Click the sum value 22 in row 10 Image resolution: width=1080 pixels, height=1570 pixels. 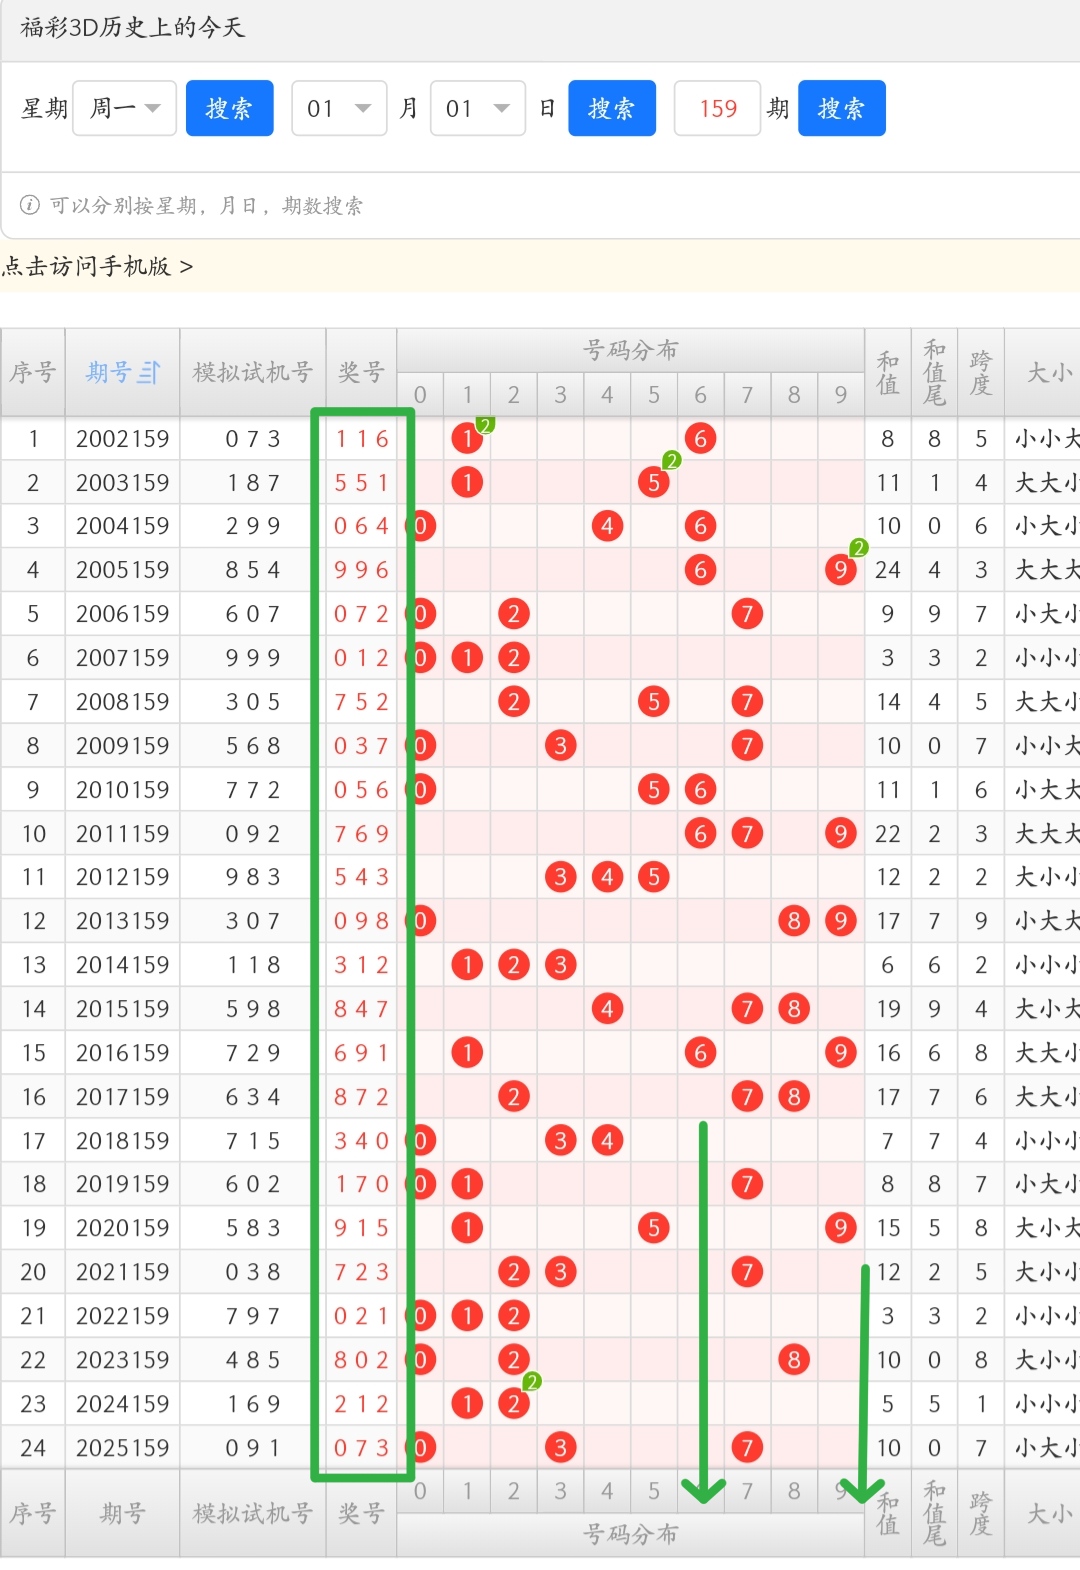[x=888, y=834]
